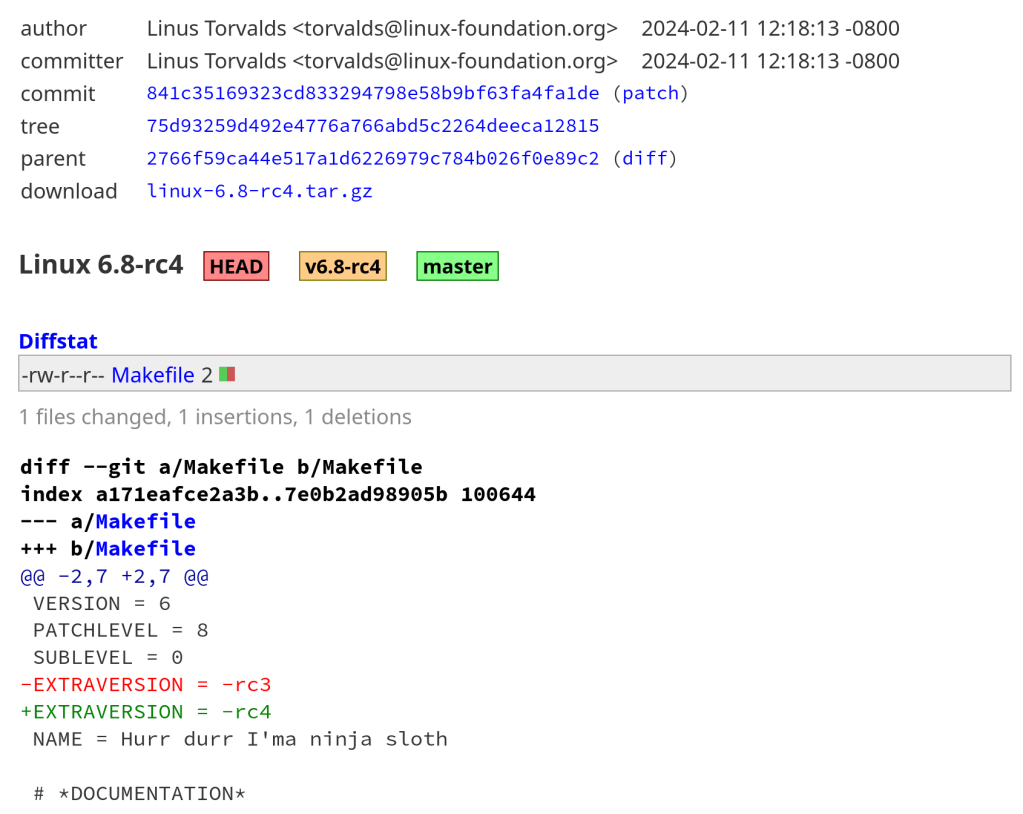Viewport: 1023px width, 814px height.
Task: Click the red HEAD ref badge
Action: (x=236, y=267)
